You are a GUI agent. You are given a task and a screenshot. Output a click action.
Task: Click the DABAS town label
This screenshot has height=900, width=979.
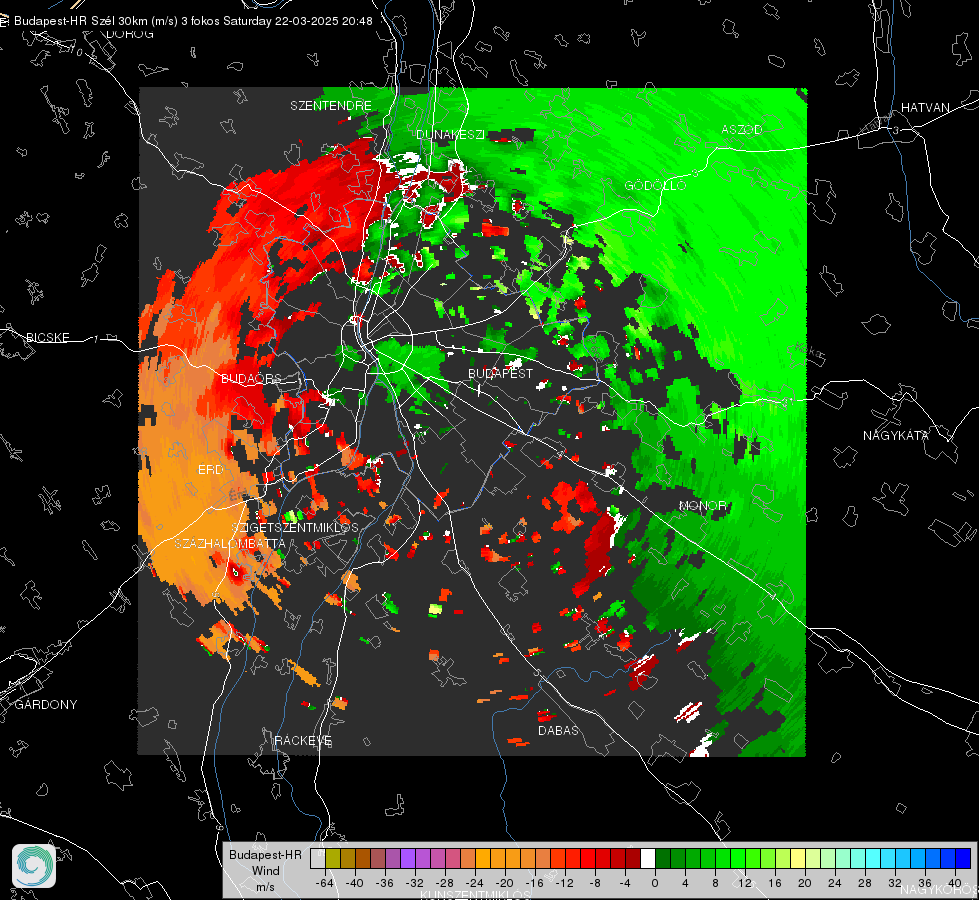(x=558, y=730)
